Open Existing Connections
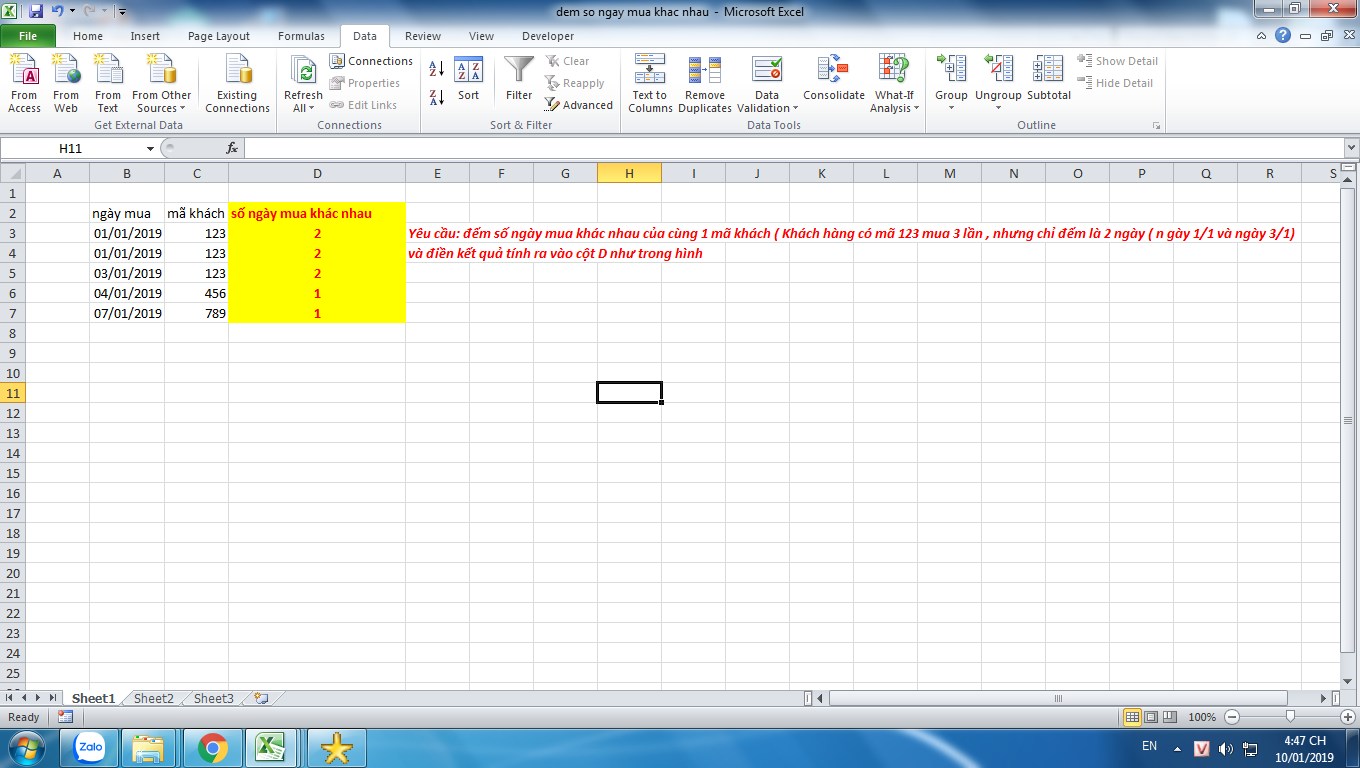Screen dimensions: 1360x768 click(x=237, y=84)
